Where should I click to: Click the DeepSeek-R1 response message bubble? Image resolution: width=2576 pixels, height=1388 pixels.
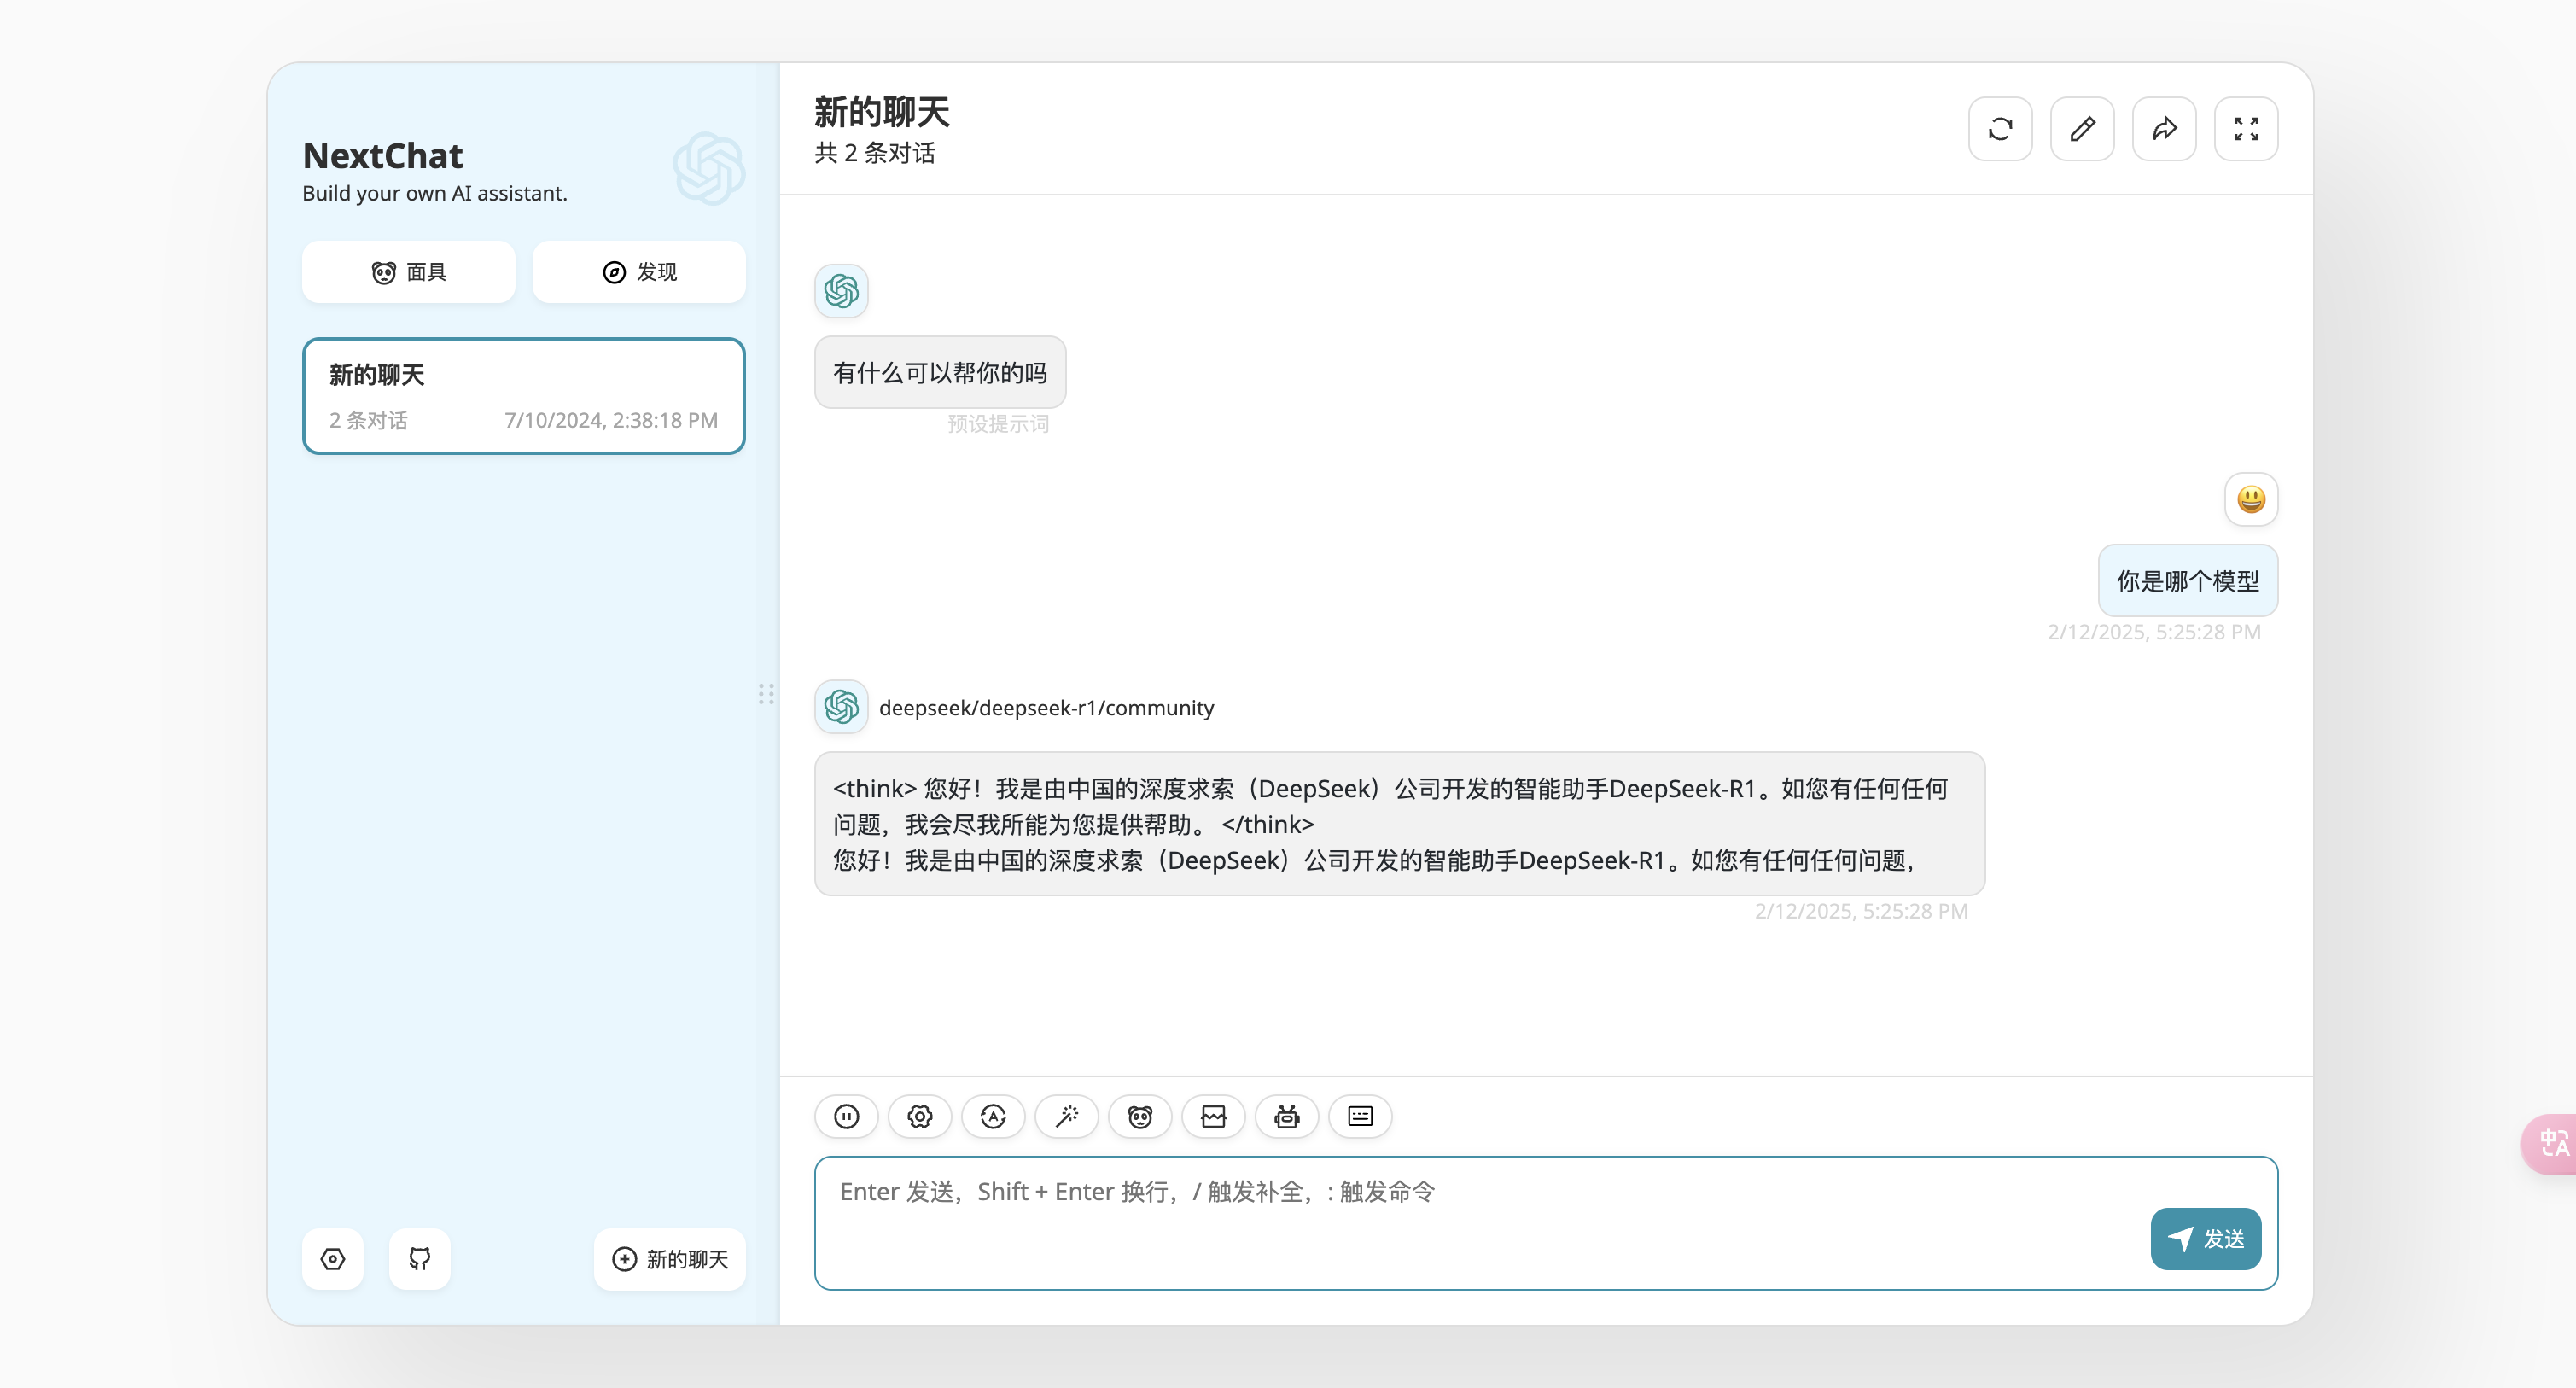[x=1400, y=824]
